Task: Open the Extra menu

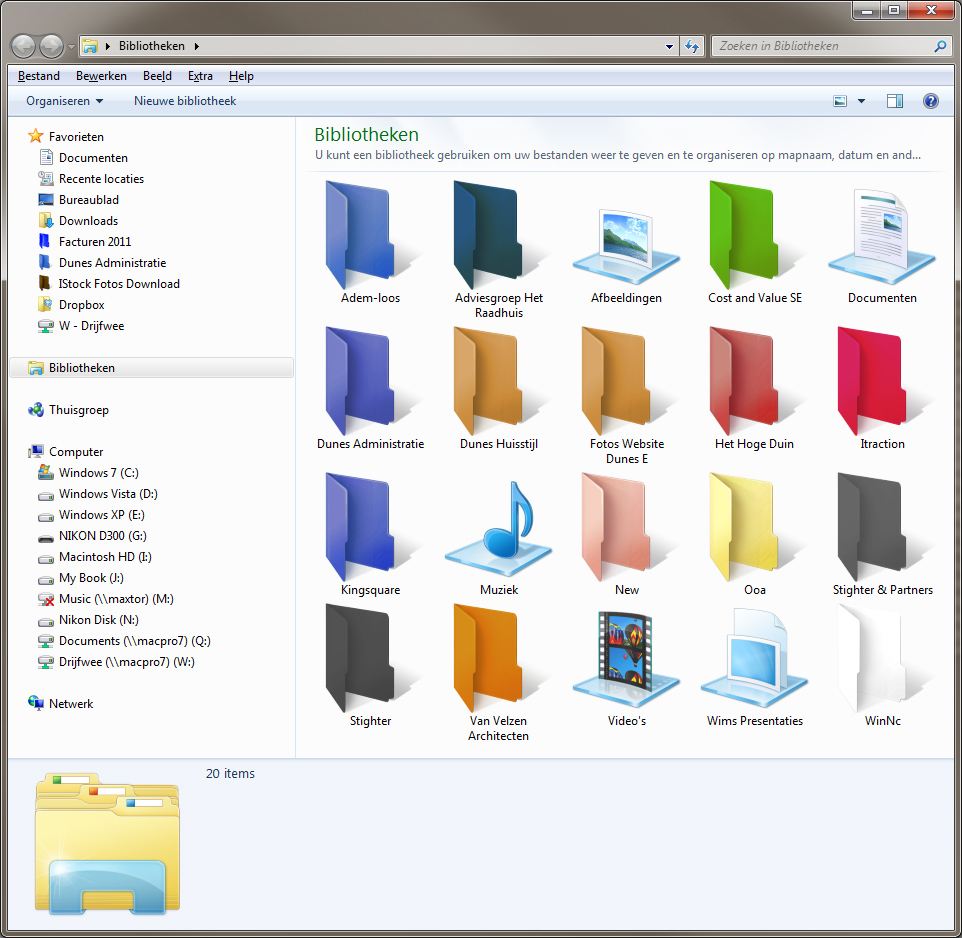Action: 200,75
